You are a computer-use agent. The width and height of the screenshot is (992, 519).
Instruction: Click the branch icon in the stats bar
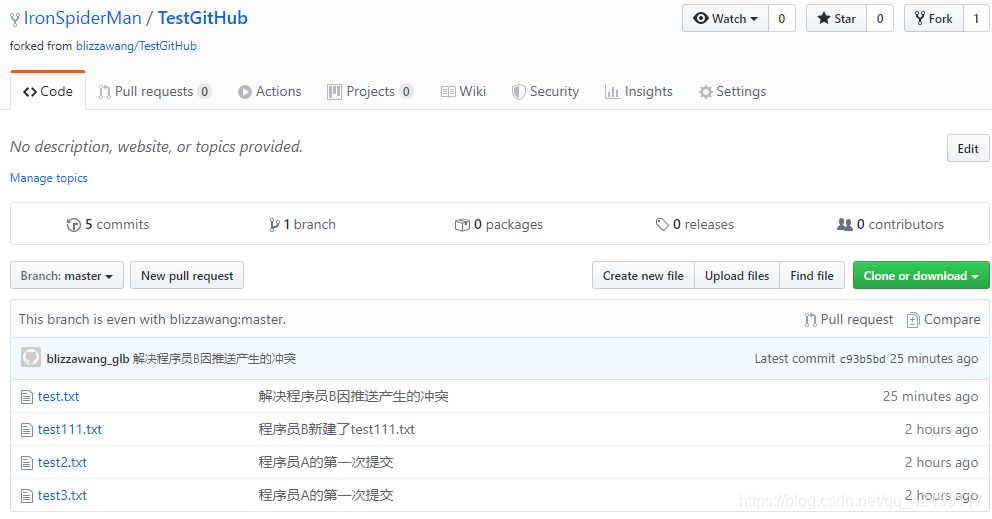pos(274,225)
